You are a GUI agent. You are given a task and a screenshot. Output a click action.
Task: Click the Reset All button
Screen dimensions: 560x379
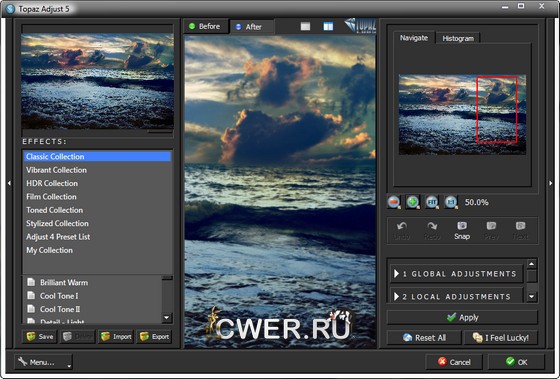point(424,338)
